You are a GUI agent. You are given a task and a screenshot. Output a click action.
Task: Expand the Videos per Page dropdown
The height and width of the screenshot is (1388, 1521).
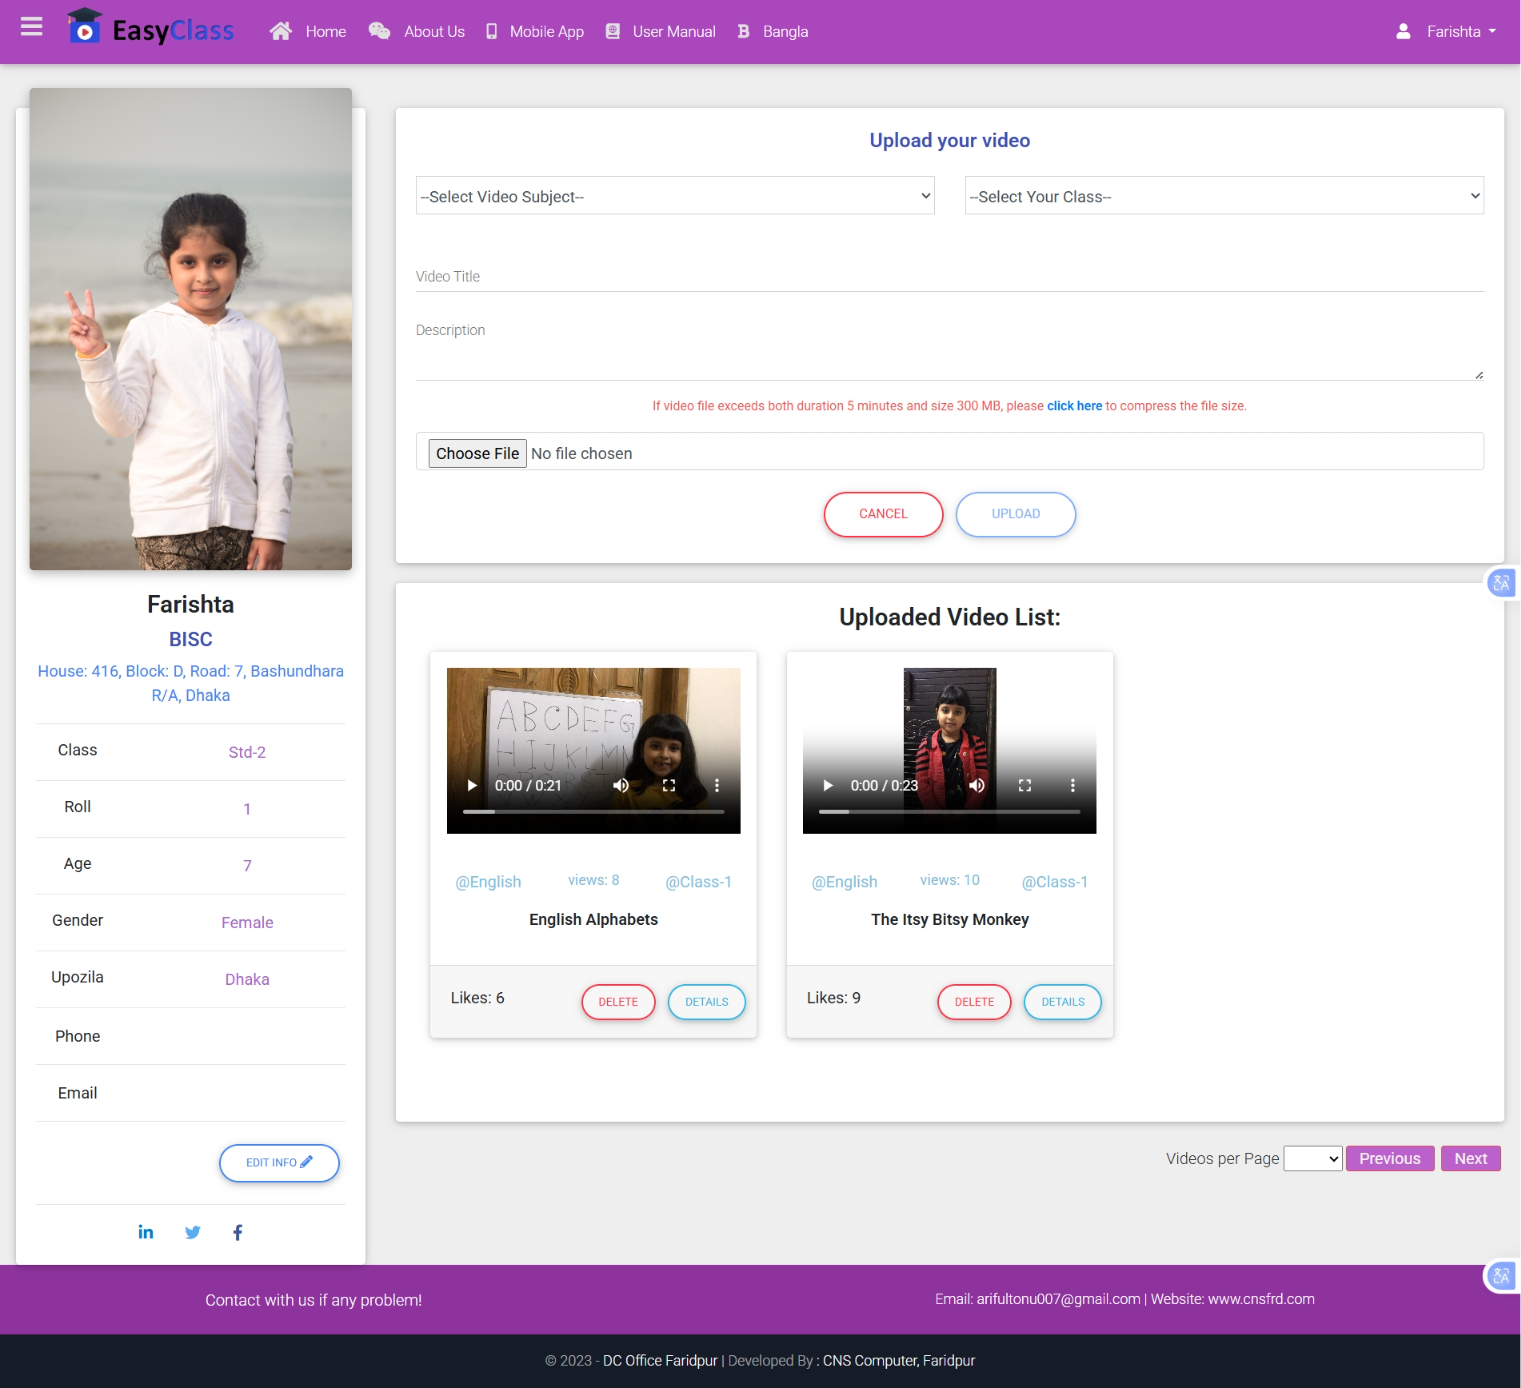point(1312,1159)
